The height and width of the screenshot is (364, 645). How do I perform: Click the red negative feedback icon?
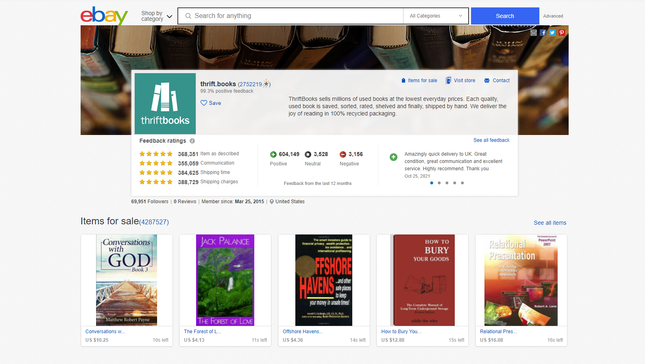click(343, 154)
